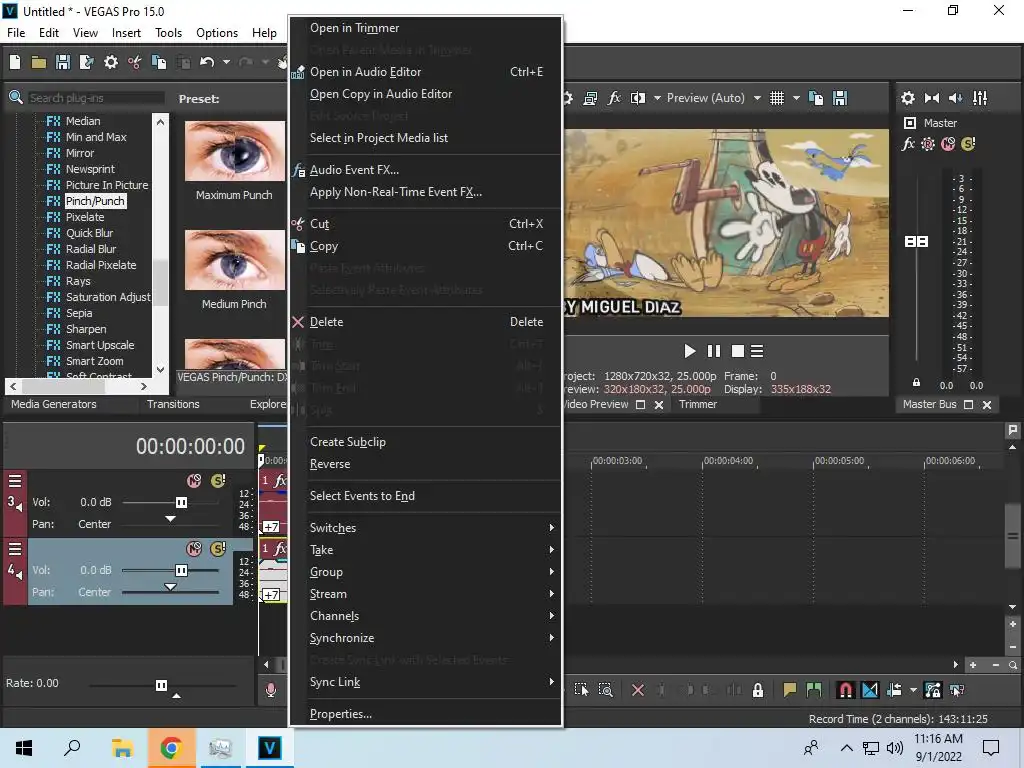1024x768 pixels.
Task: Click the lock event padlock icon
Action: tap(758, 690)
